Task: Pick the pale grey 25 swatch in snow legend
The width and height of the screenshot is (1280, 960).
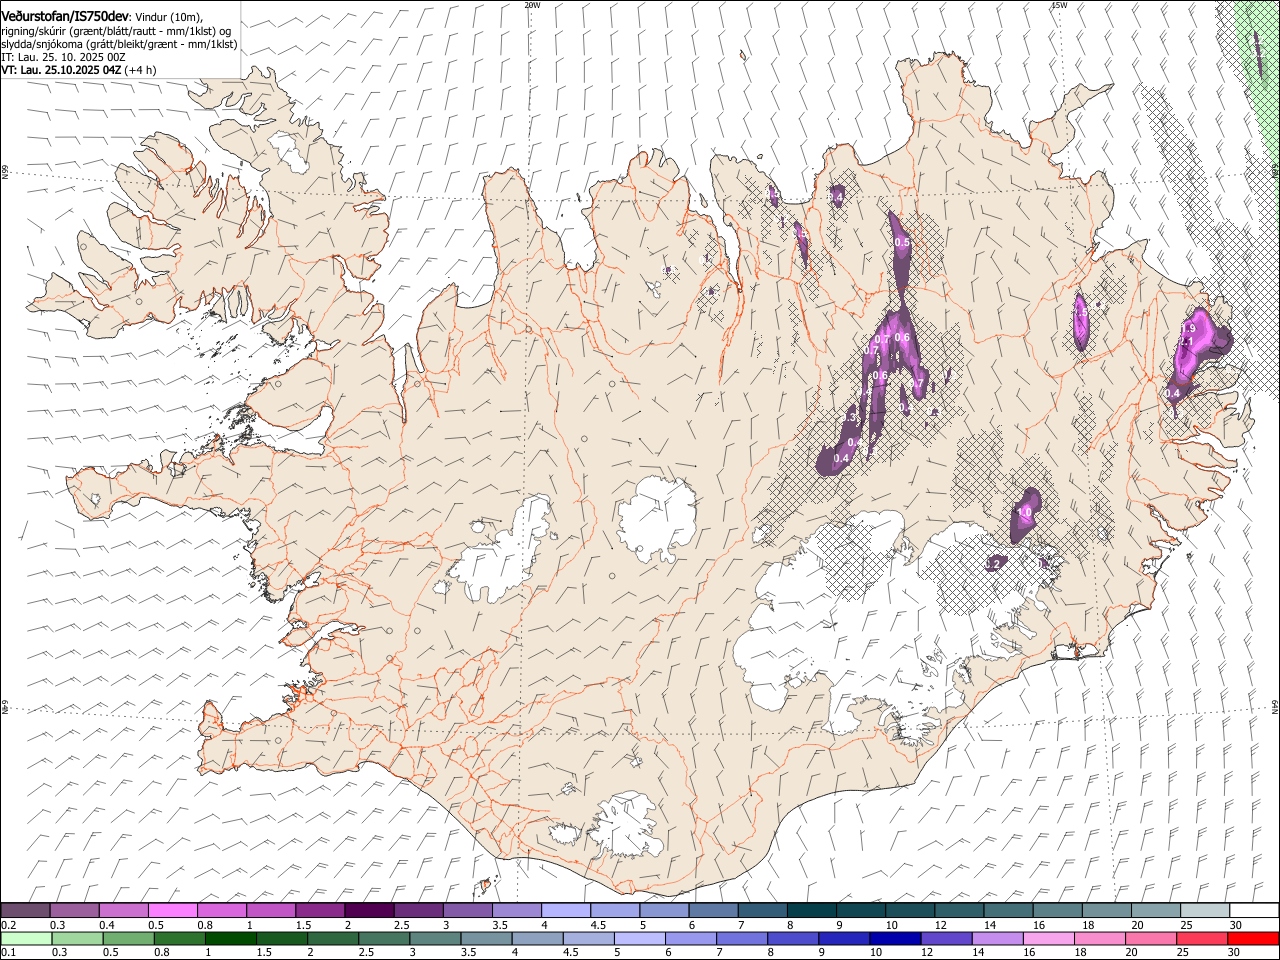Action: click(1206, 910)
